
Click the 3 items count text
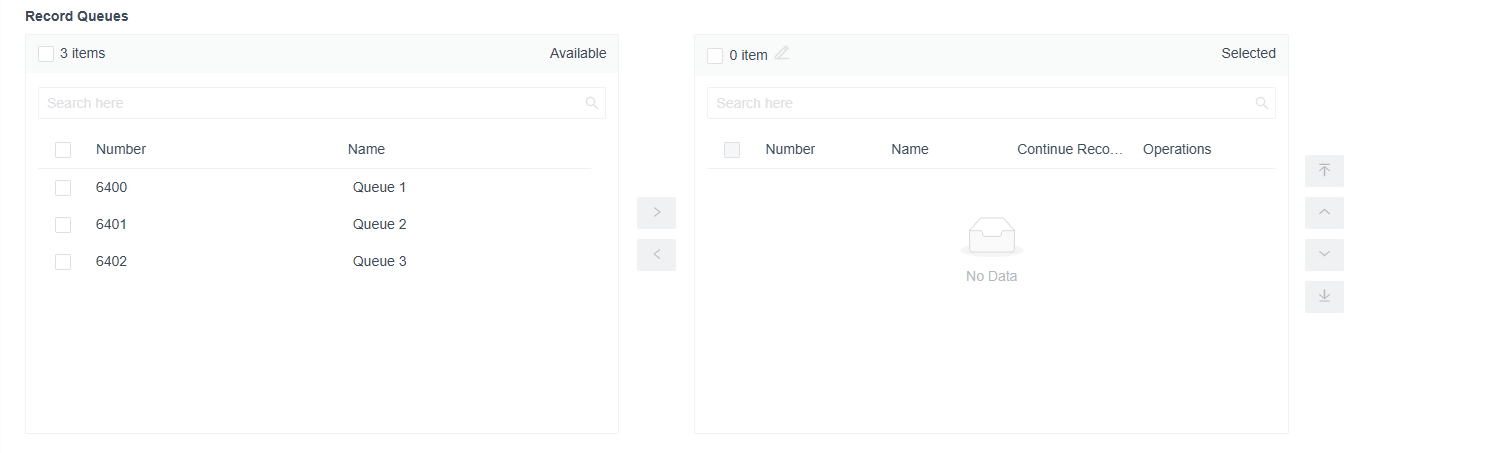coord(82,53)
